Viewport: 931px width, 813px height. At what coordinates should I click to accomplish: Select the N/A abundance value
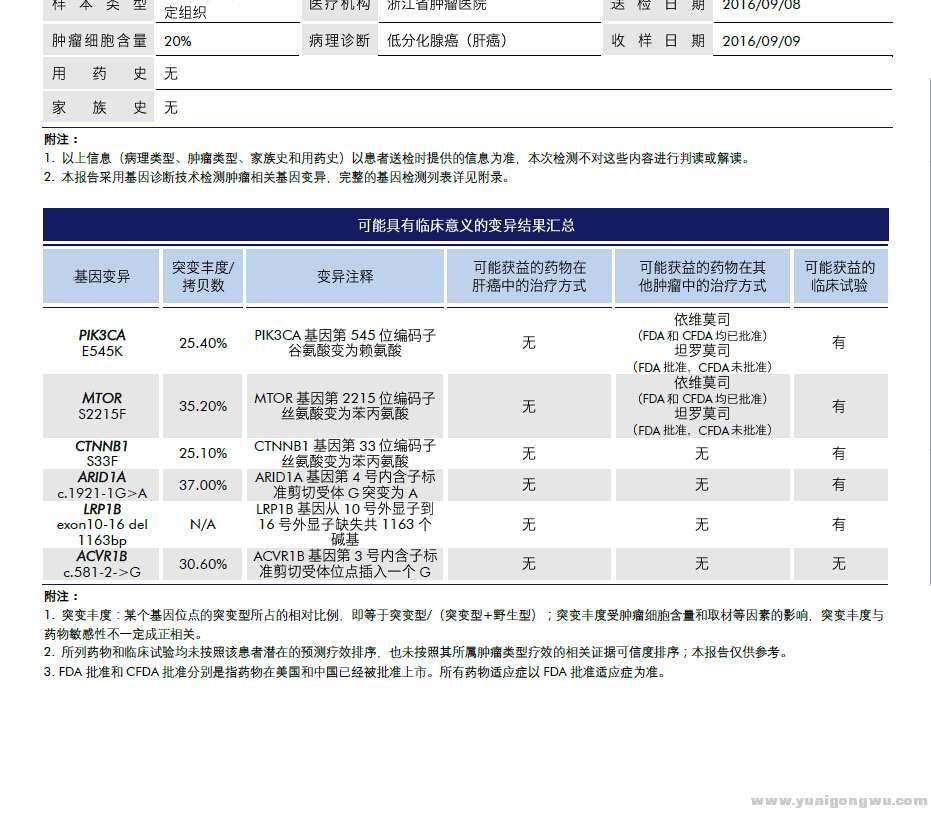203,524
